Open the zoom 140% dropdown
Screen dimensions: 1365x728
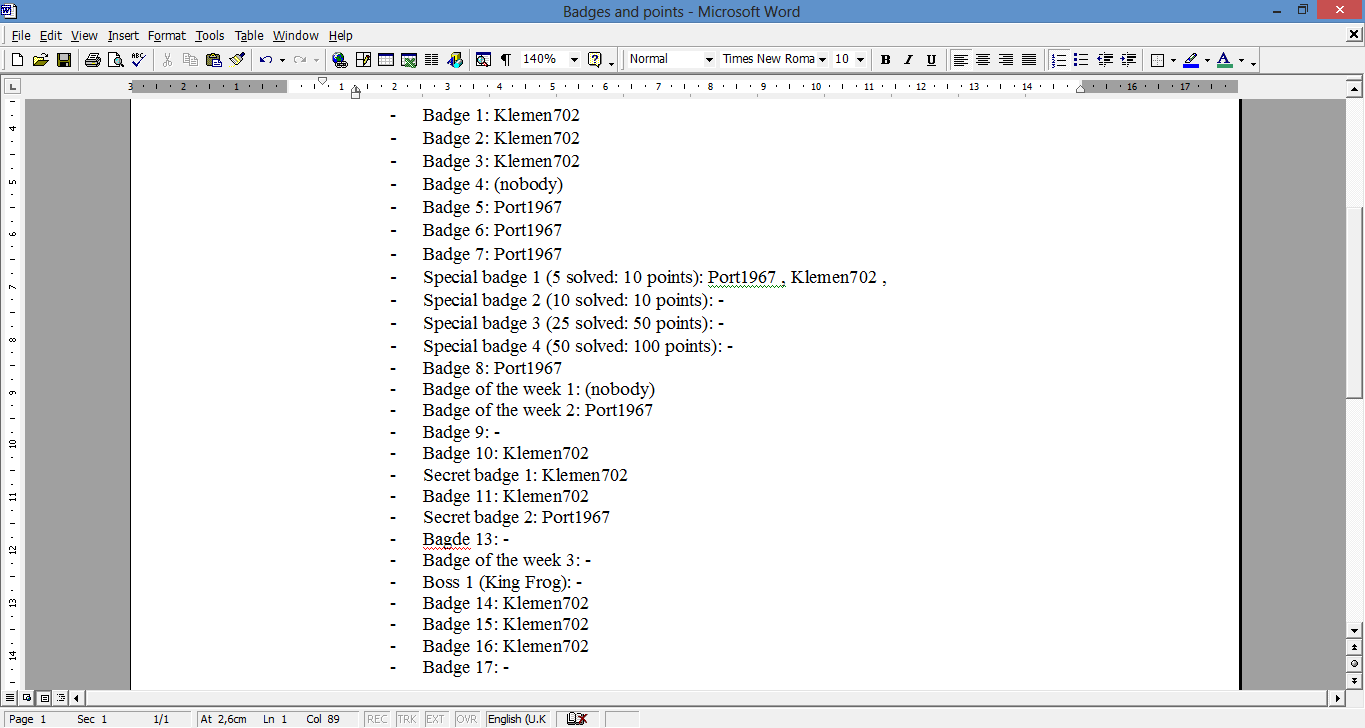tap(574, 60)
